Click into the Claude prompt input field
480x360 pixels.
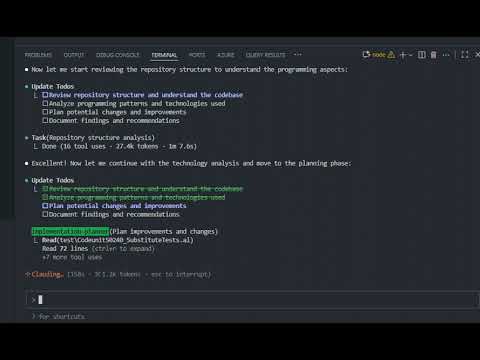click(x=253, y=300)
